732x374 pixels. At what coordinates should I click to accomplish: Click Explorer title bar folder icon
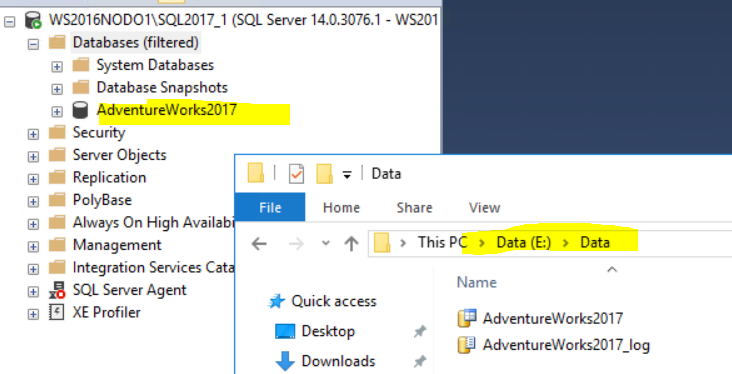256,173
